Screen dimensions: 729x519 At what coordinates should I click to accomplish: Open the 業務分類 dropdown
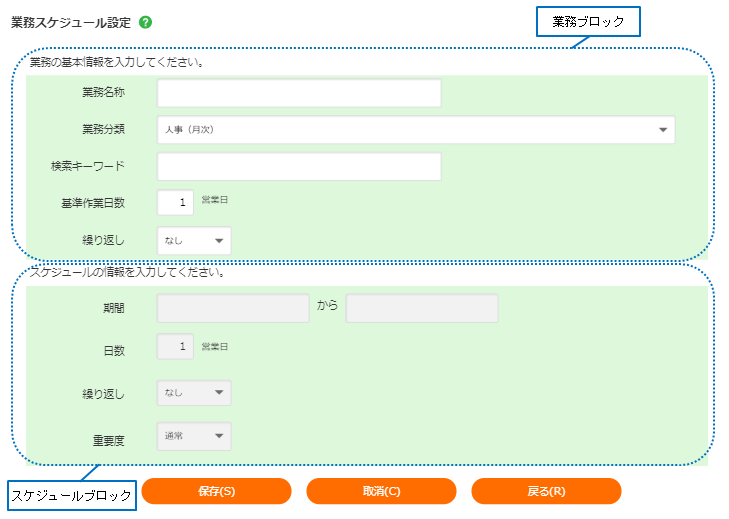click(415, 130)
